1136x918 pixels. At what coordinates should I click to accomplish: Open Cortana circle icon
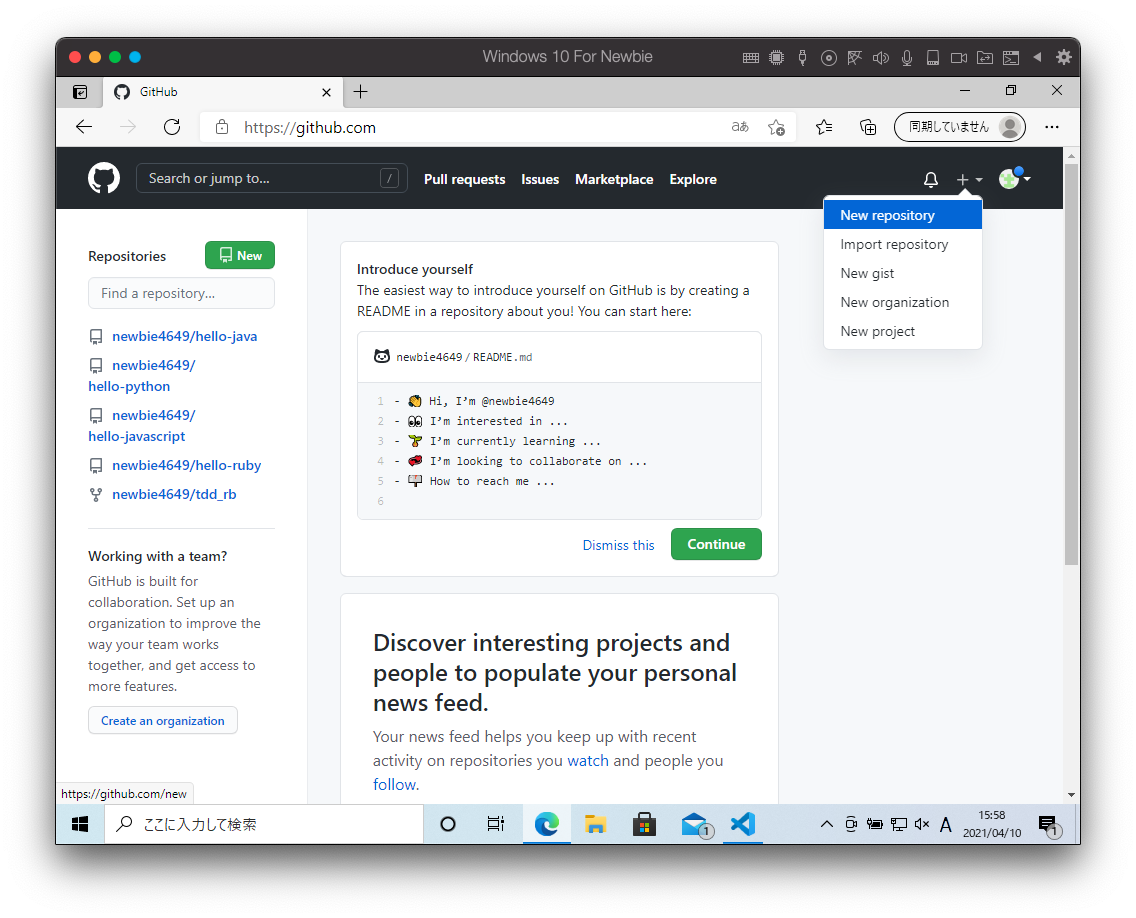(448, 825)
